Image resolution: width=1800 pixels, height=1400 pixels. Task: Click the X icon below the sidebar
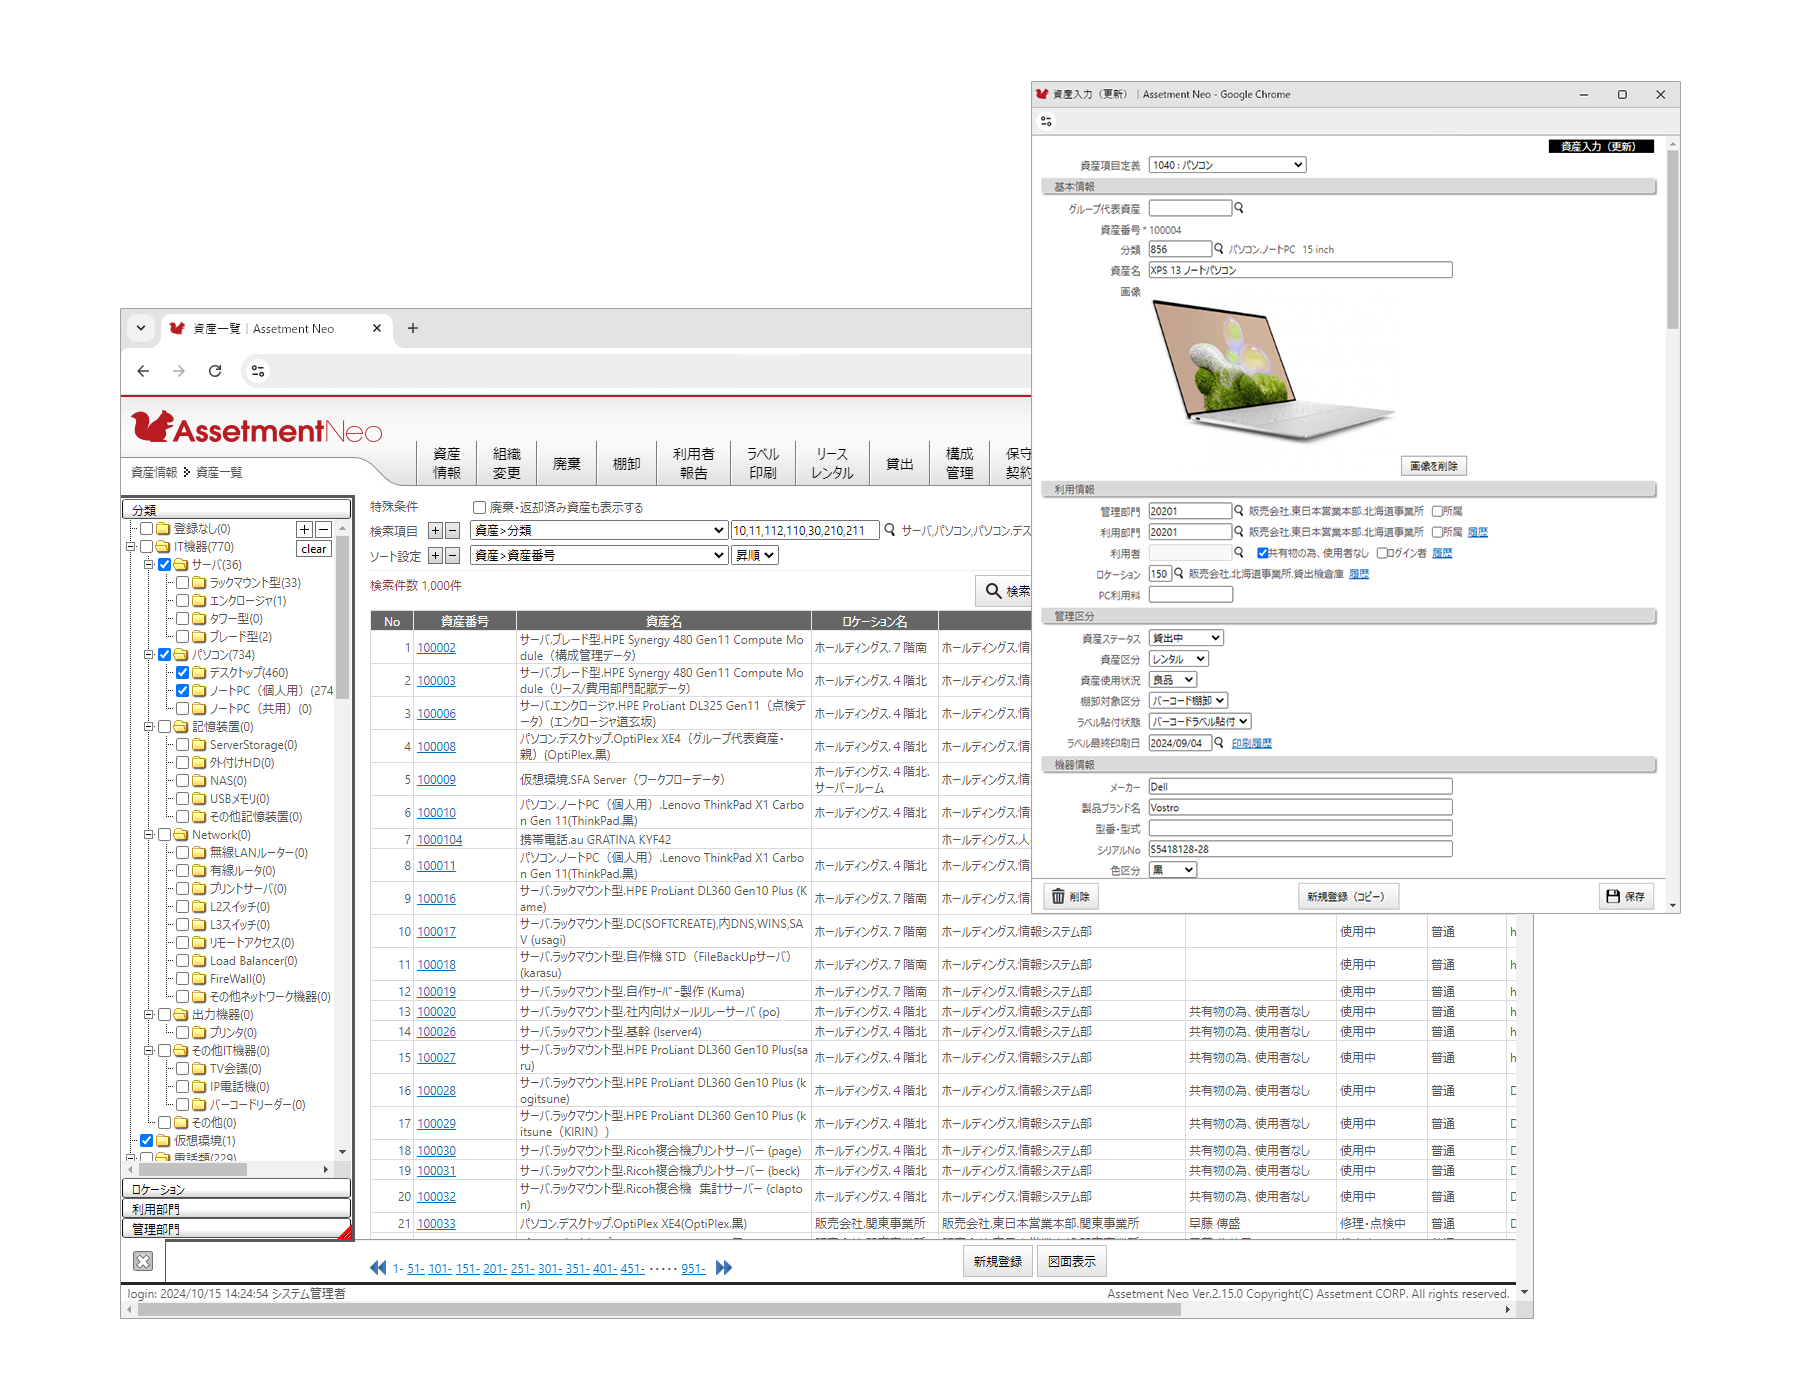tap(143, 1261)
